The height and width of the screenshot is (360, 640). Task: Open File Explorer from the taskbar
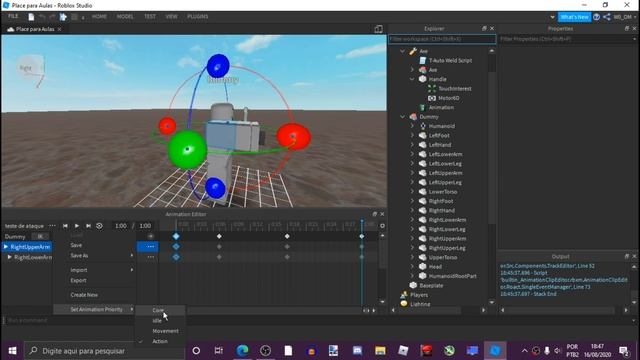[380, 351]
